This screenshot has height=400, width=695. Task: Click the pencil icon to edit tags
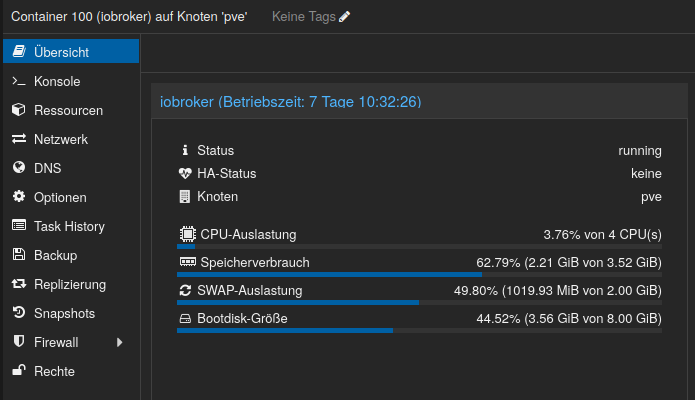click(x=345, y=17)
